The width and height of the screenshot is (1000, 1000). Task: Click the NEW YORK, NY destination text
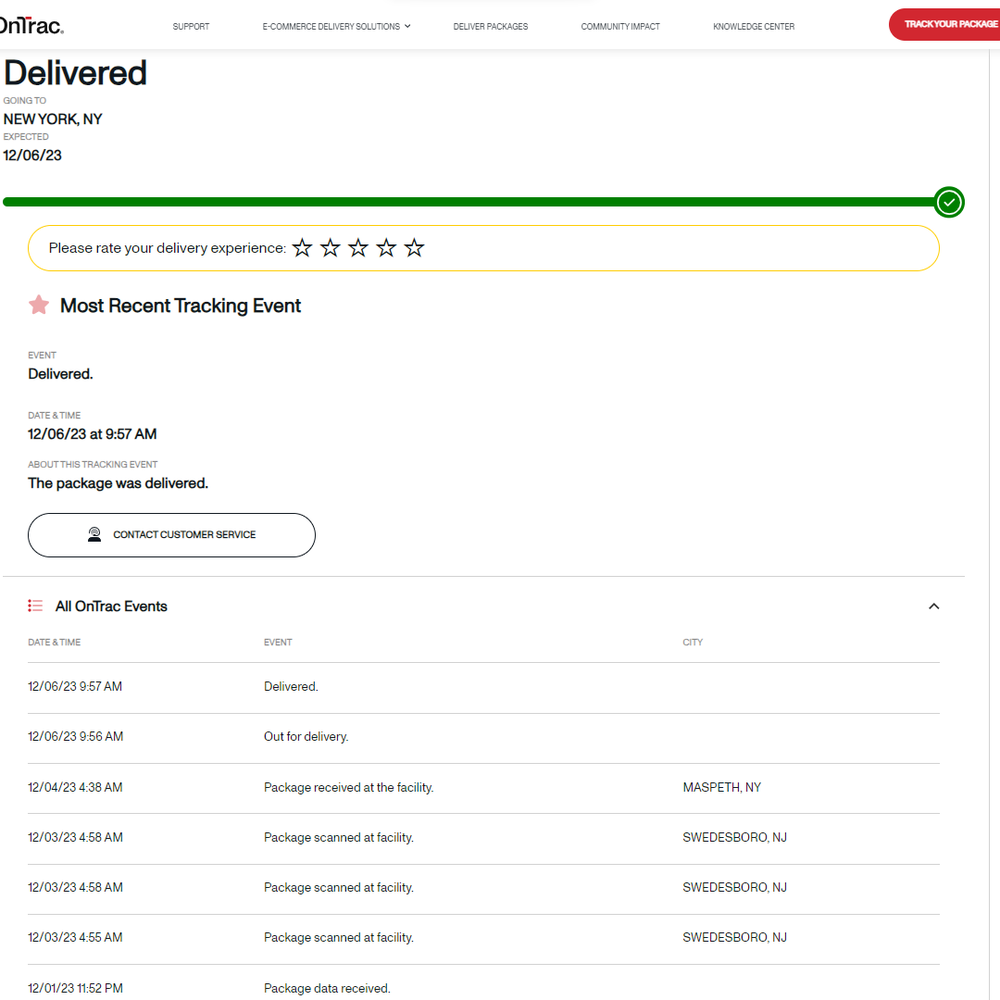tap(53, 119)
